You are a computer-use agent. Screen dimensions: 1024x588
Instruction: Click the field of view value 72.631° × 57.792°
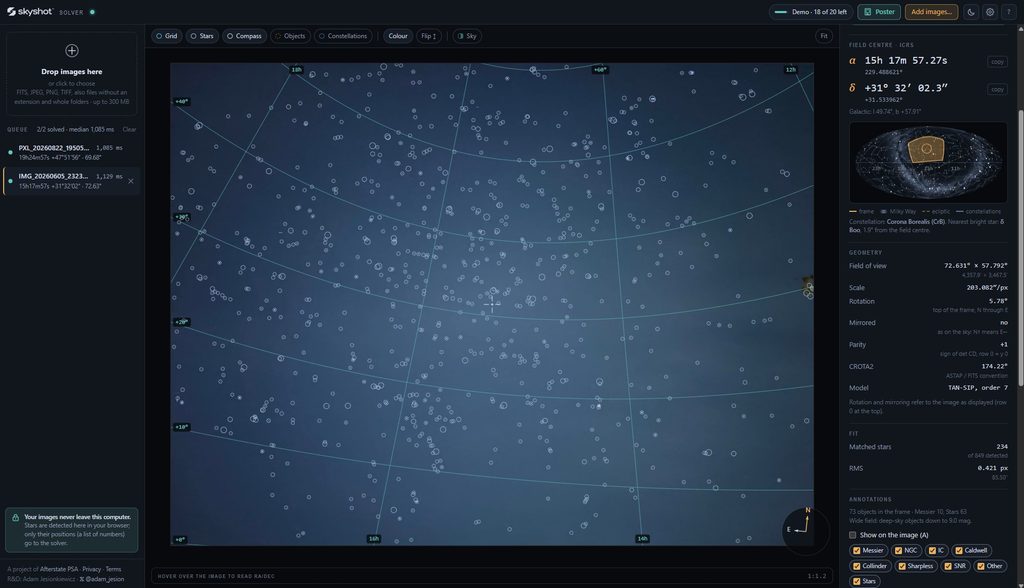point(976,266)
